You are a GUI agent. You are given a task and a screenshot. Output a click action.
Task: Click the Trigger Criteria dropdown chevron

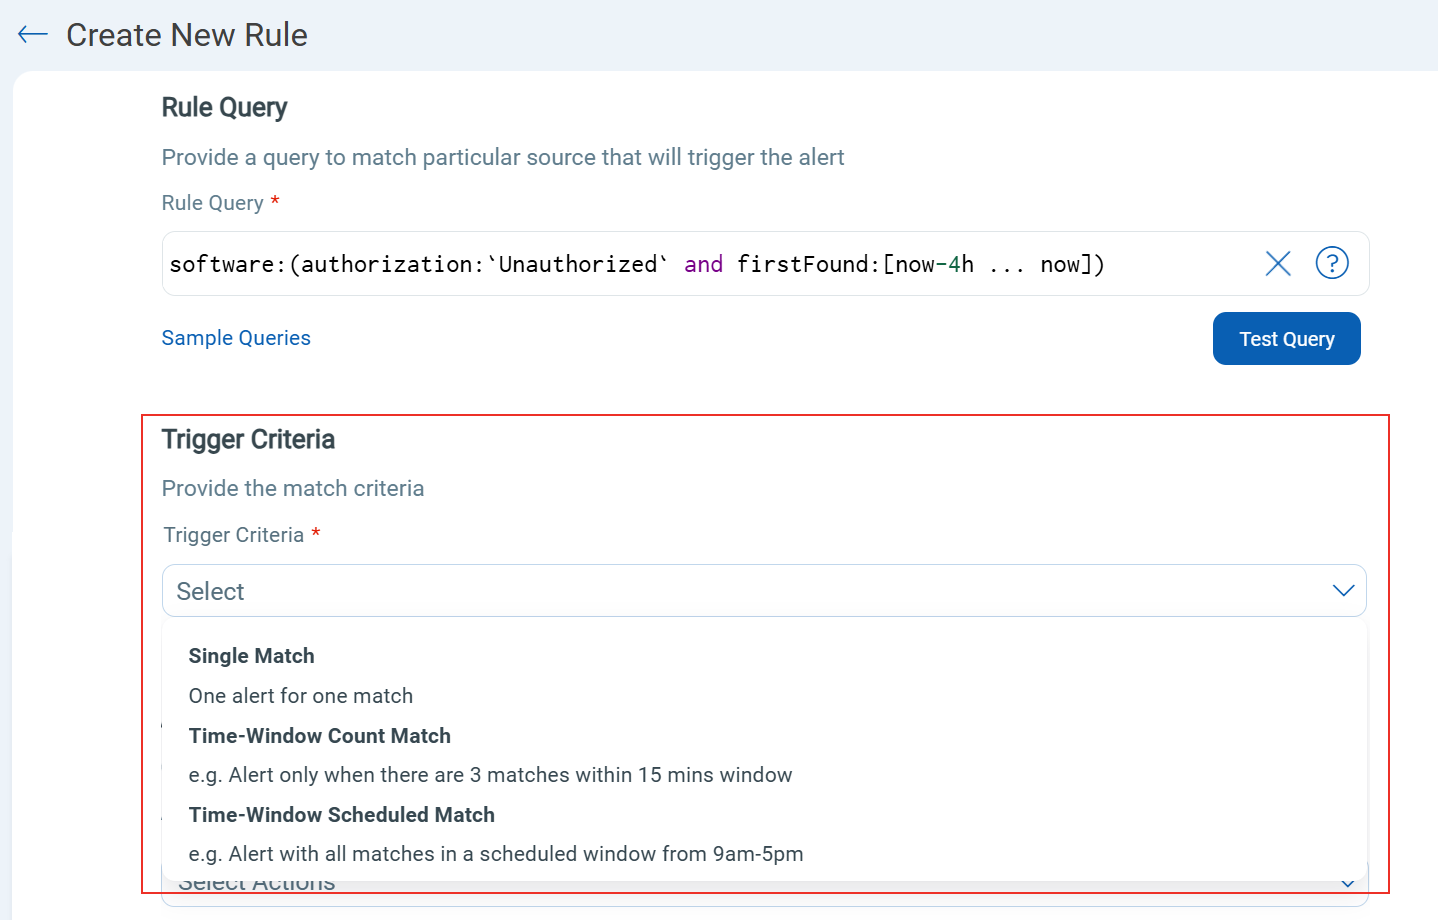pos(1343,591)
